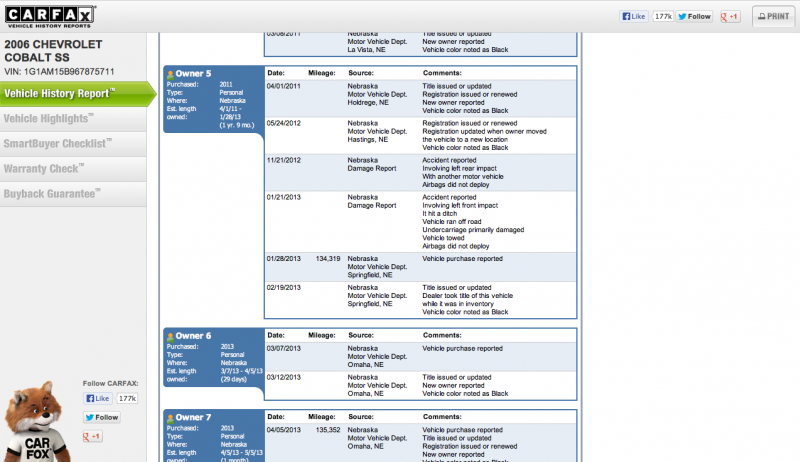
Task: Open the Vehicle History Report tab
Action: 77,94
